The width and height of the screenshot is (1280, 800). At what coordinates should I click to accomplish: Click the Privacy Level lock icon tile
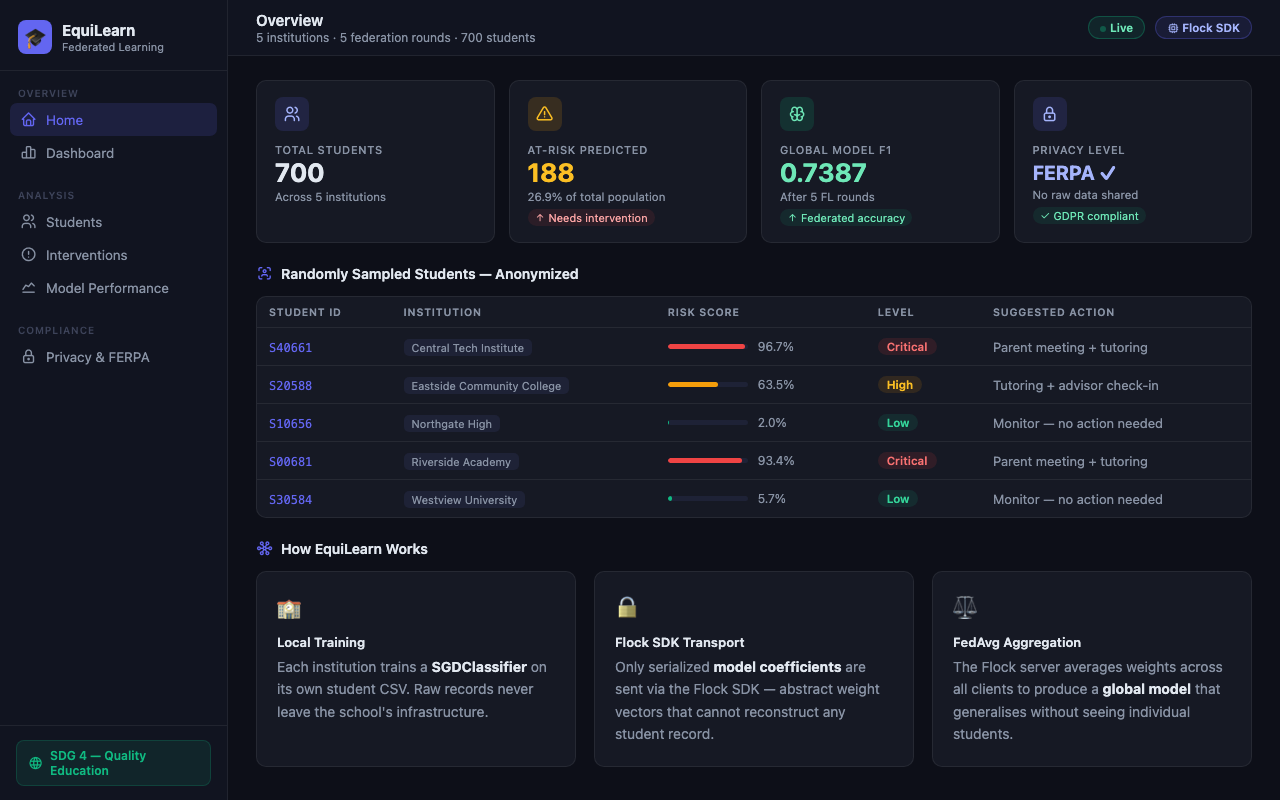pyautogui.click(x=1050, y=114)
